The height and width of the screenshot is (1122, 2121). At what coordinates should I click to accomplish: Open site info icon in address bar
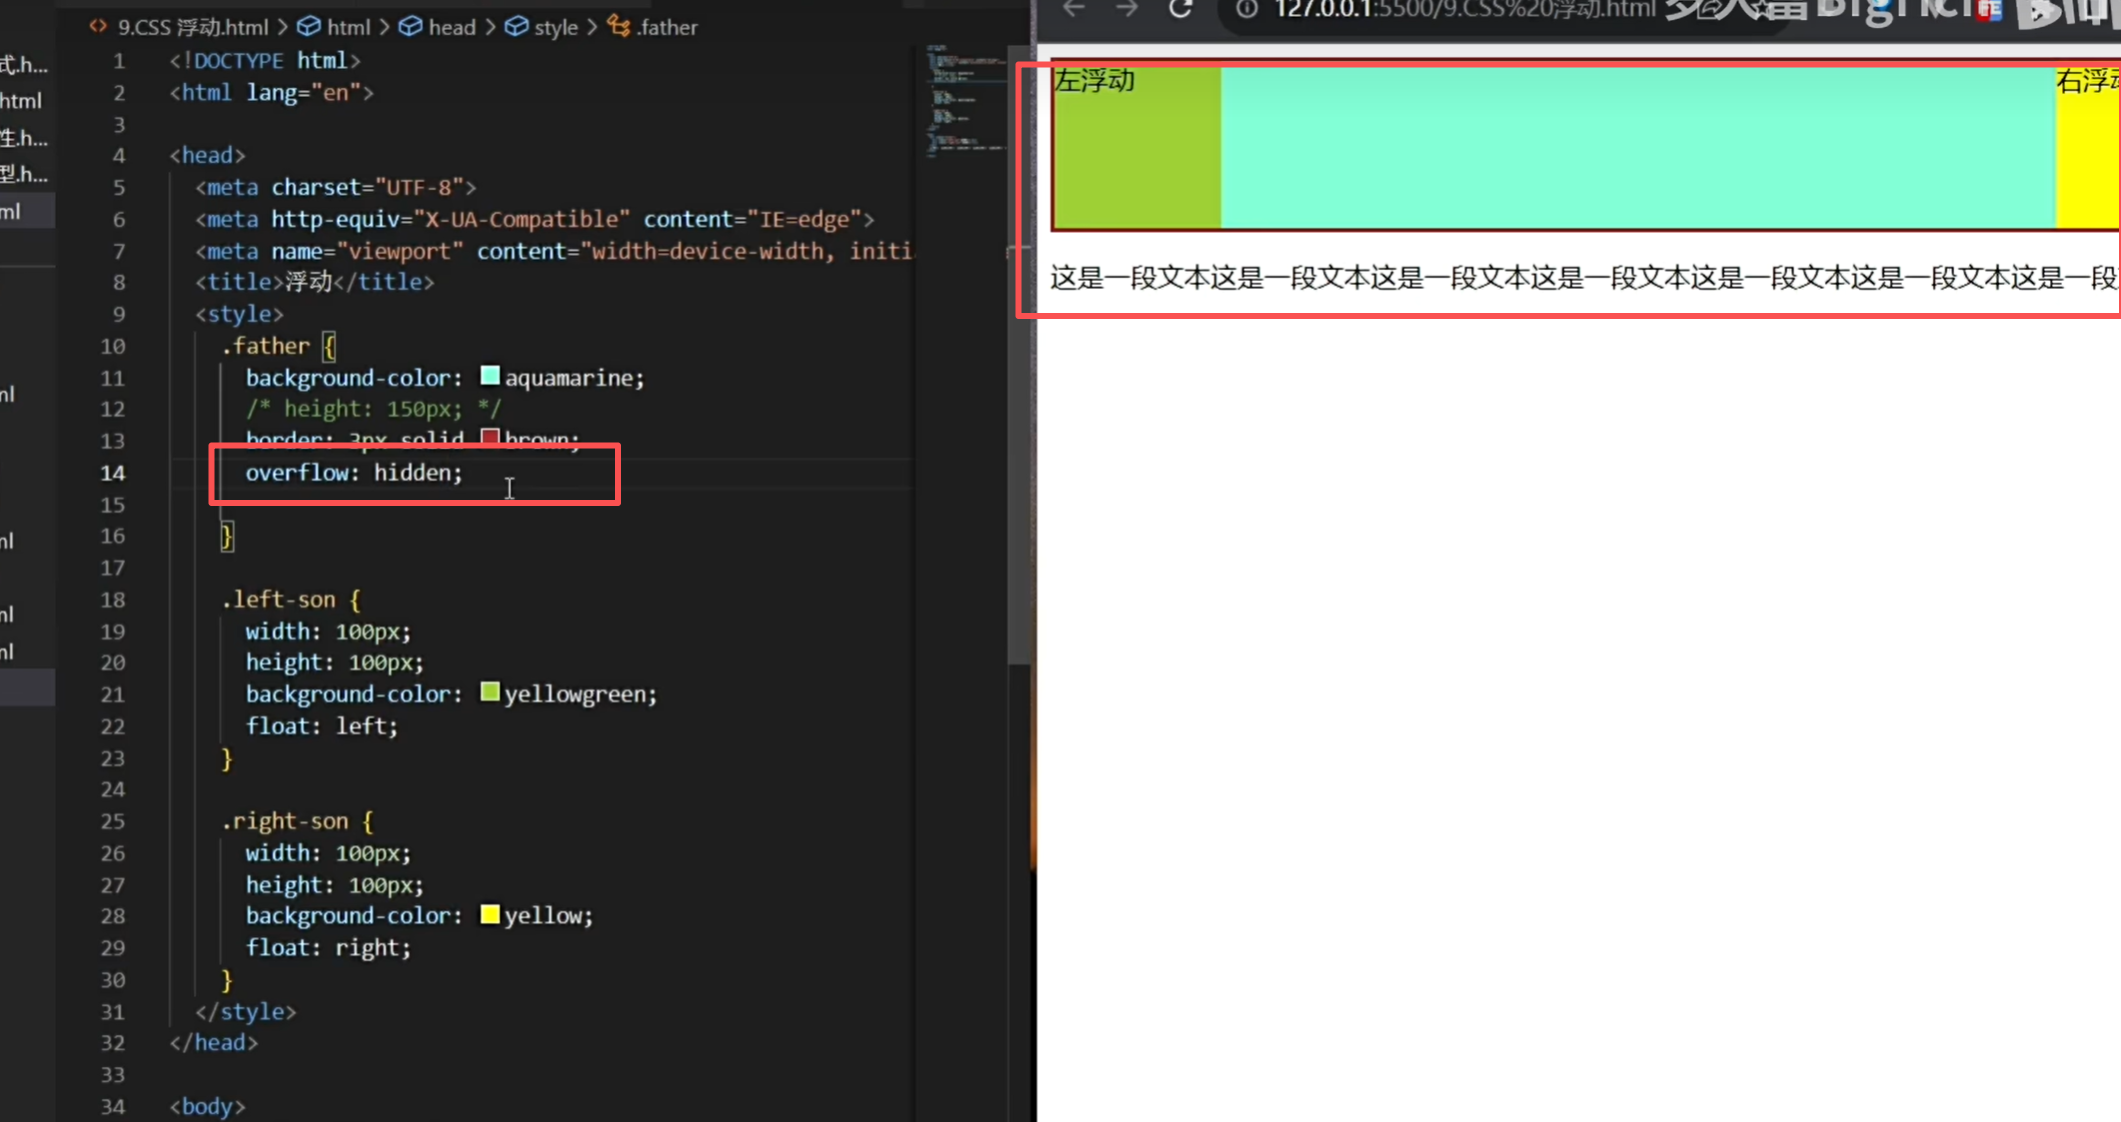pos(1246,9)
